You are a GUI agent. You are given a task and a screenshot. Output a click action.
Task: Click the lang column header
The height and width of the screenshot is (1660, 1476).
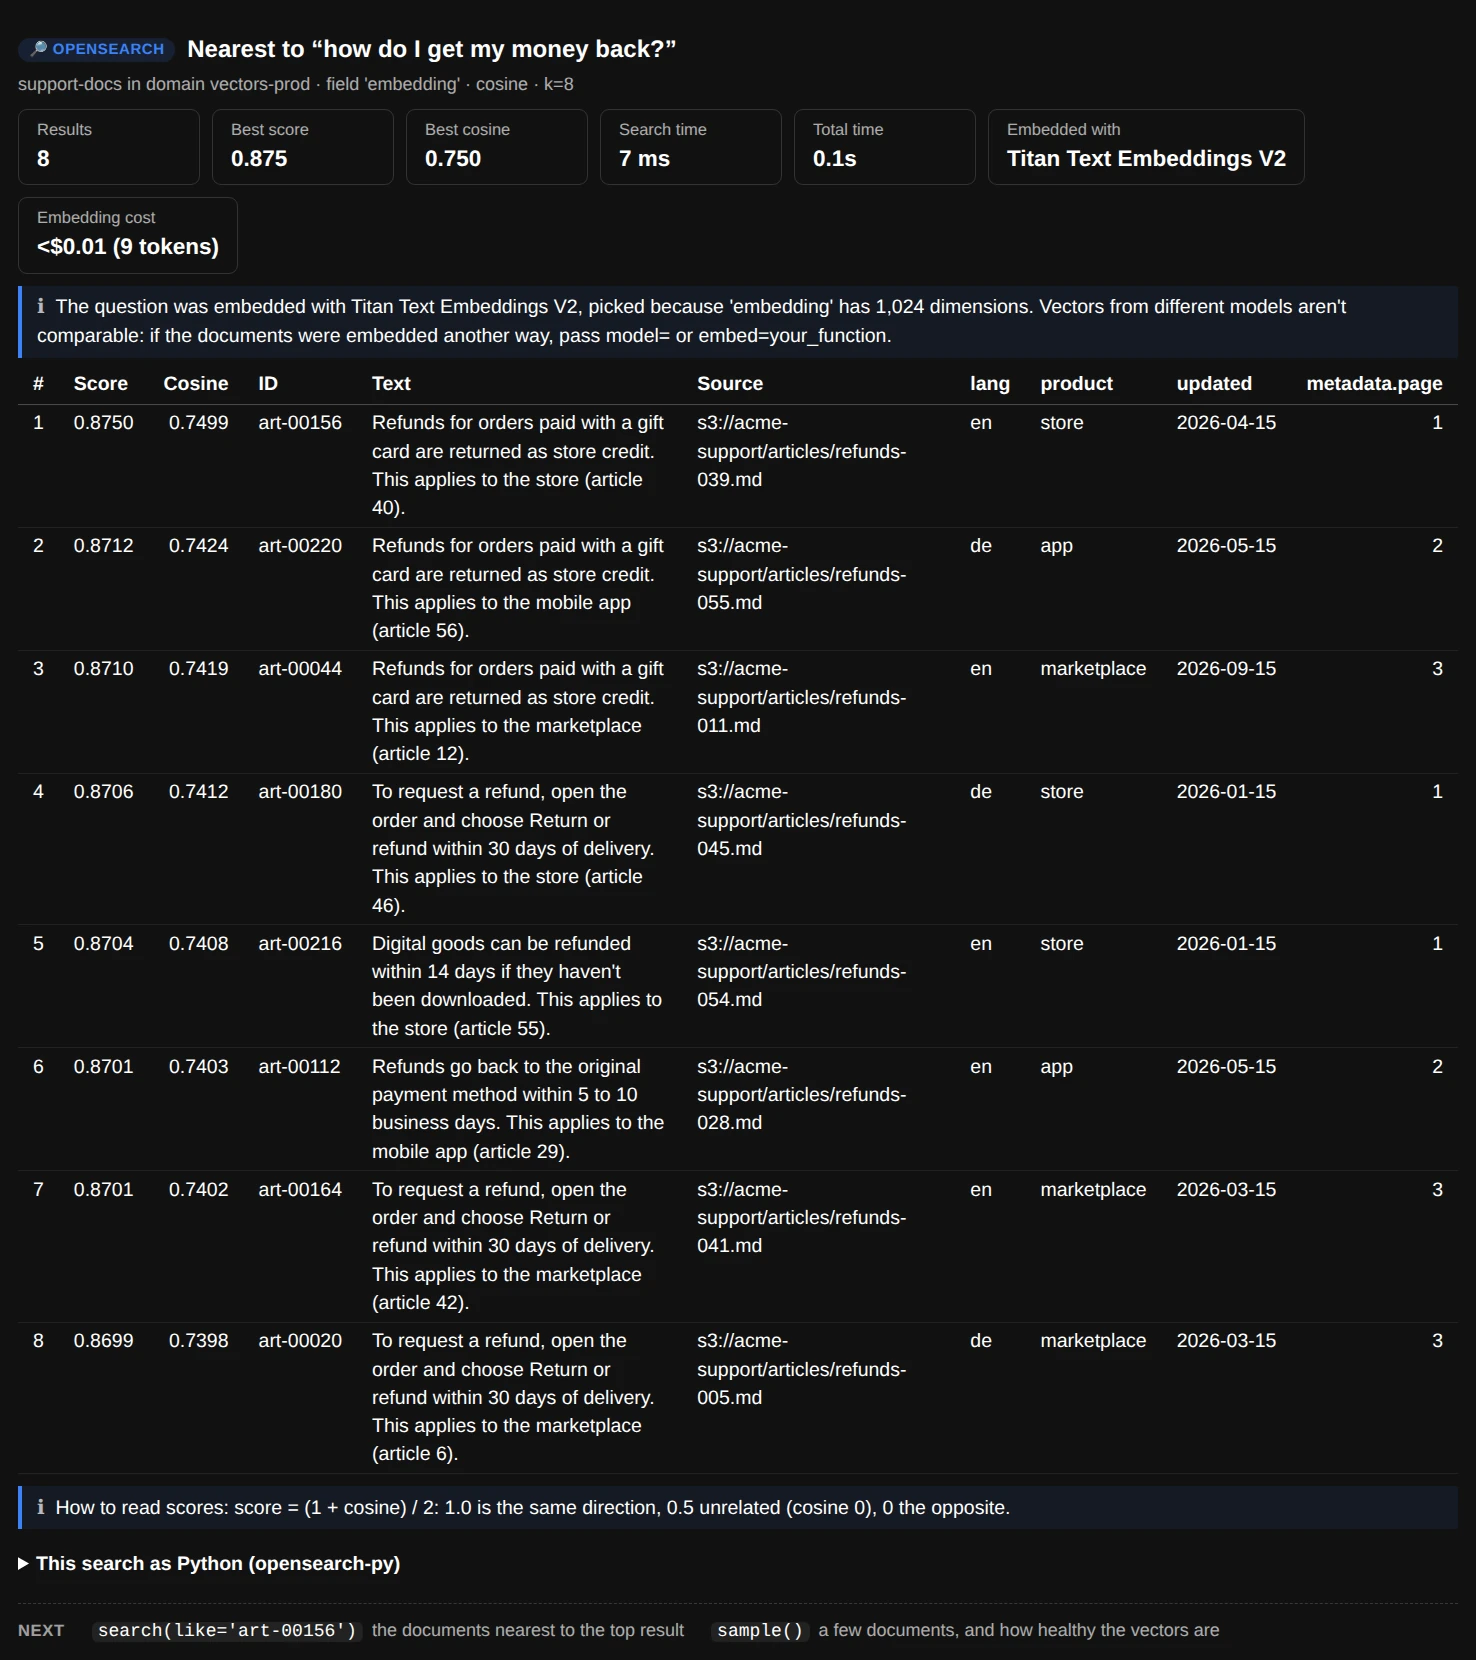990,384
